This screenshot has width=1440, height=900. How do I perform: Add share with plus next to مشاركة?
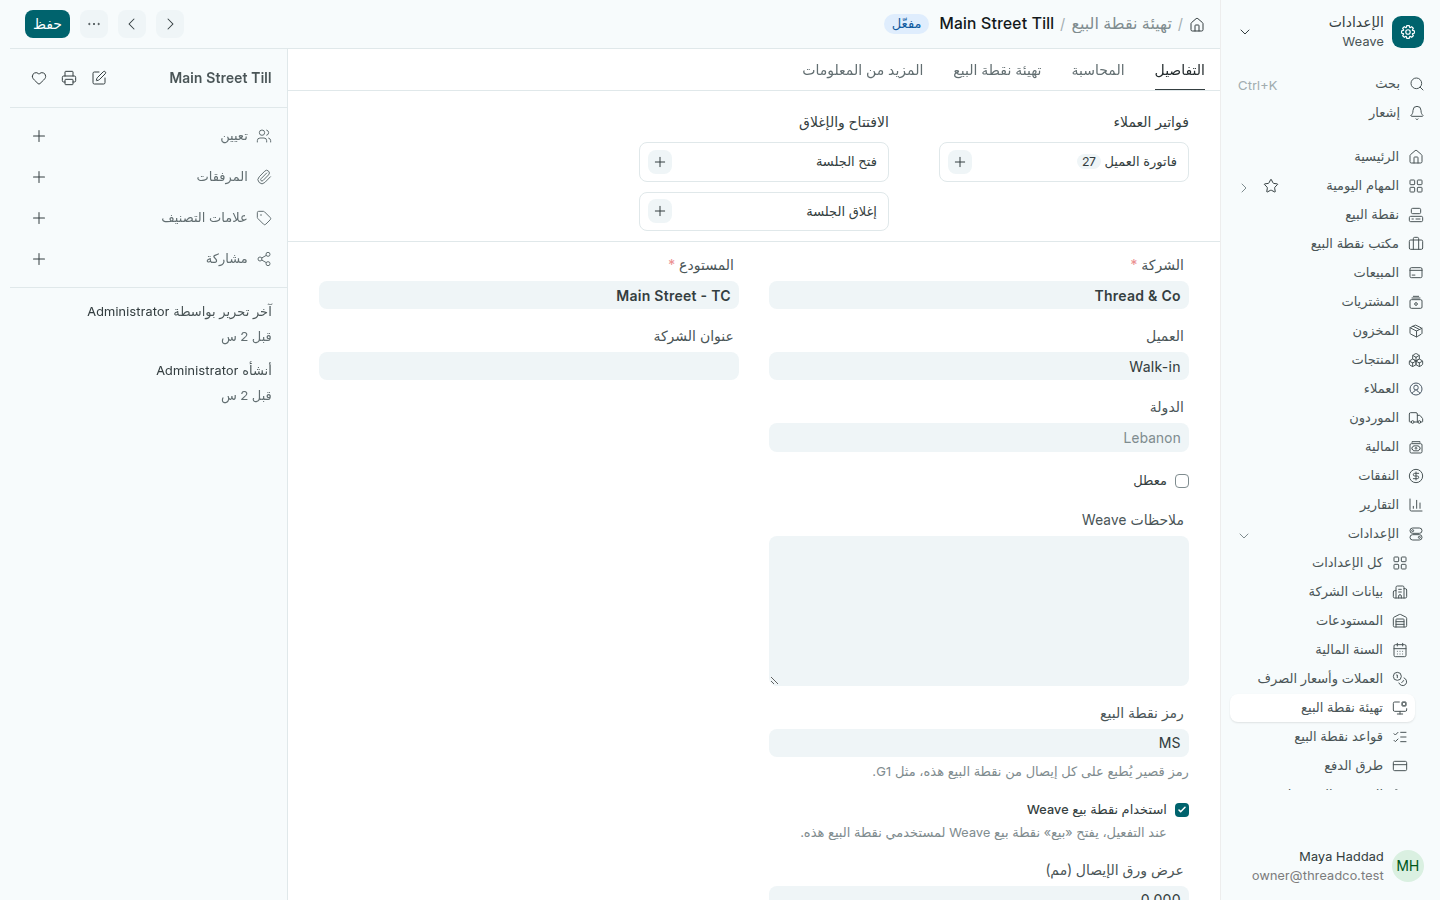[39, 259]
